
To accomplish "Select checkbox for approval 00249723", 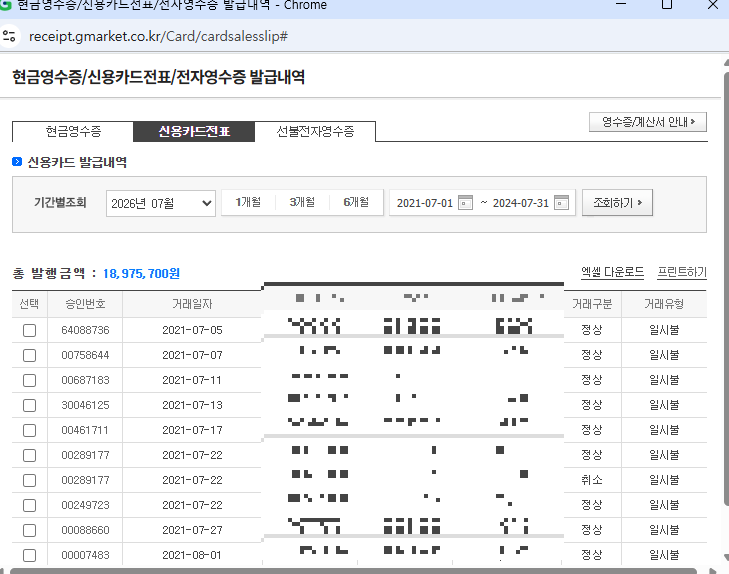I will point(29,506).
